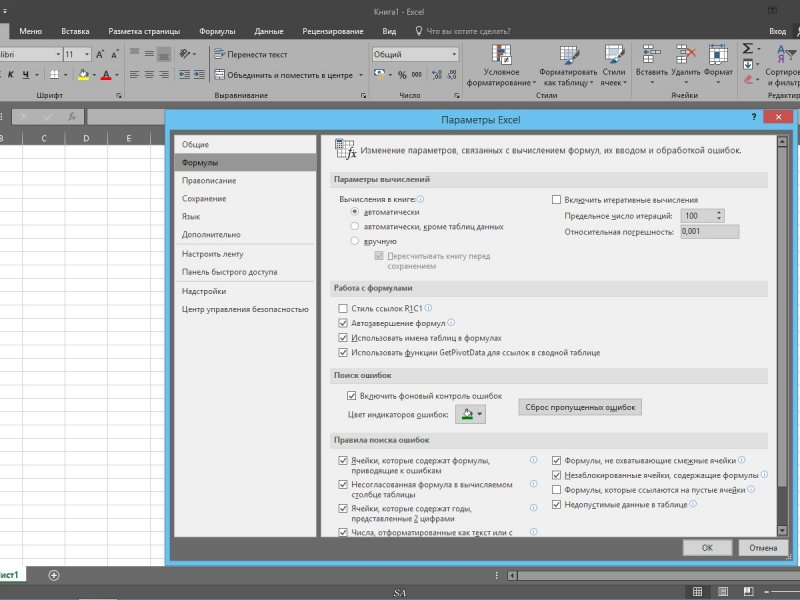Click the Decrease Indent icon

pyautogui.click(x=184, y=74)
